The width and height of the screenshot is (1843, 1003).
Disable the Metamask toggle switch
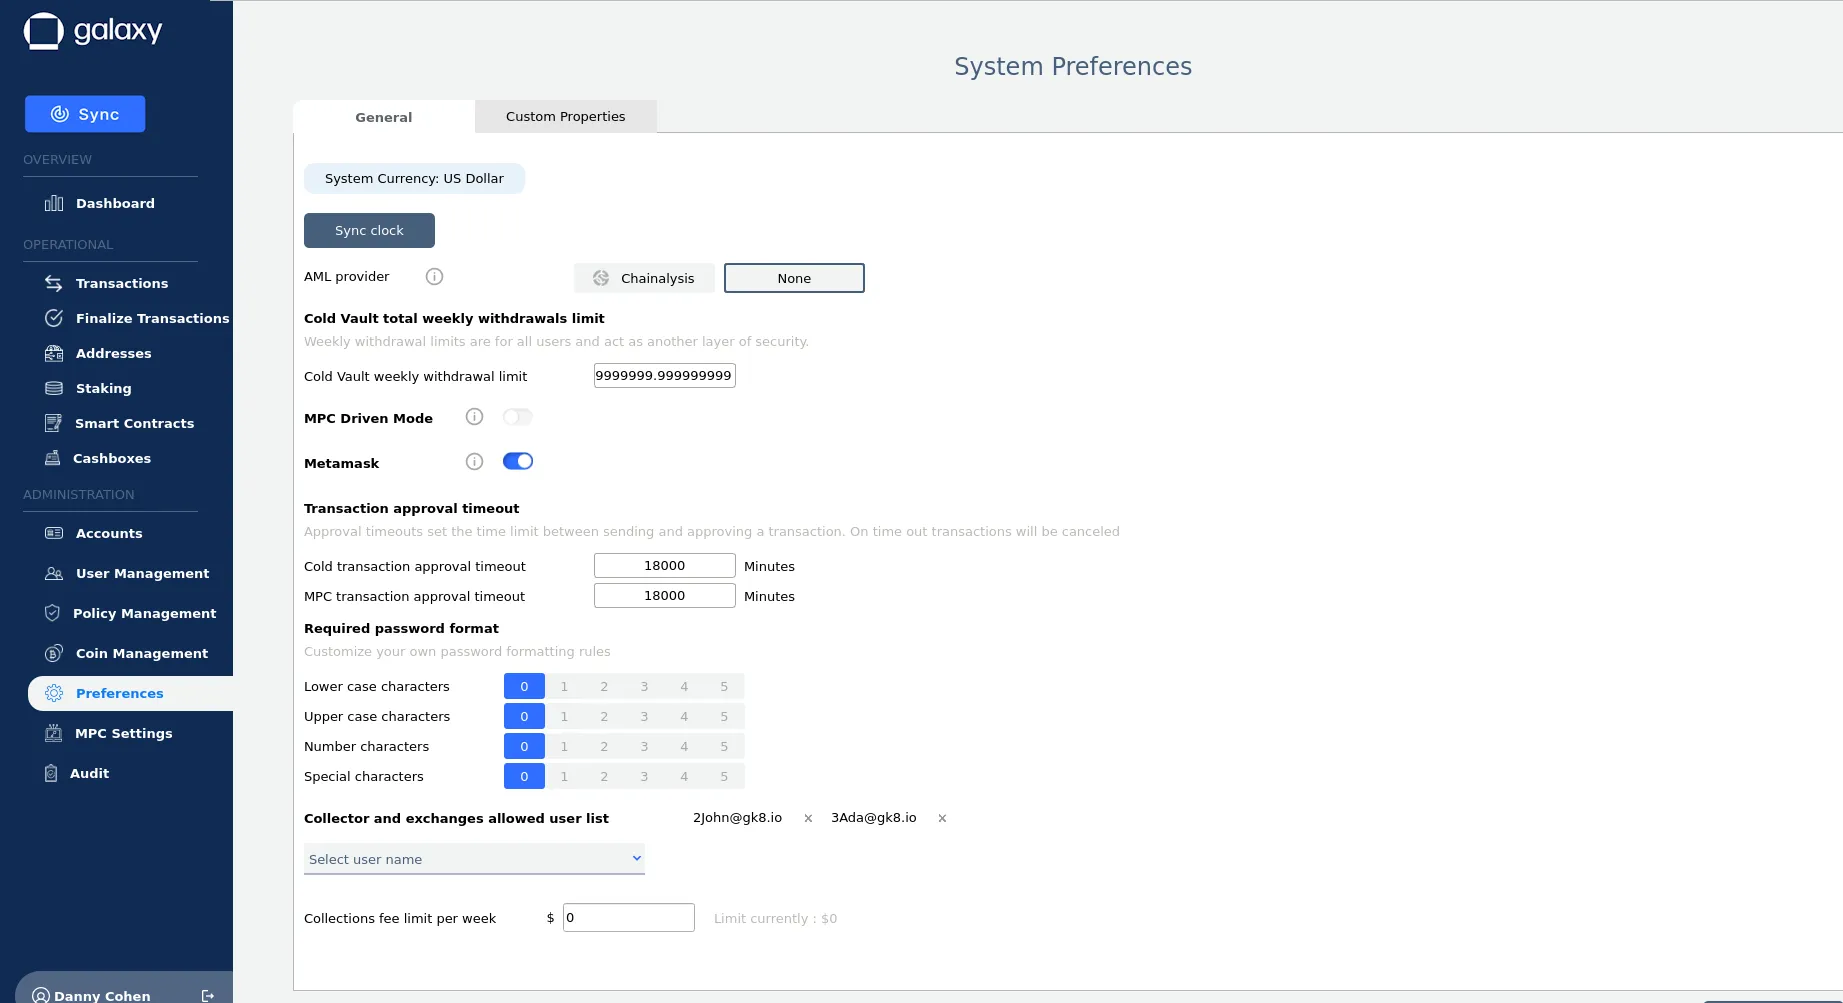pos(517,461)
